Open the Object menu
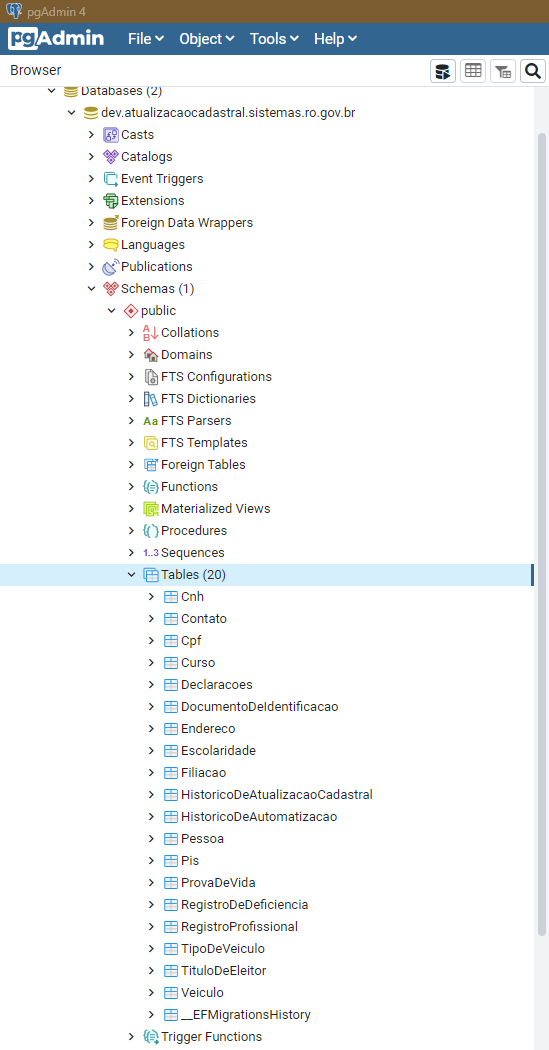The height and width of the screenshot is (1050, 549). point(206,39)
